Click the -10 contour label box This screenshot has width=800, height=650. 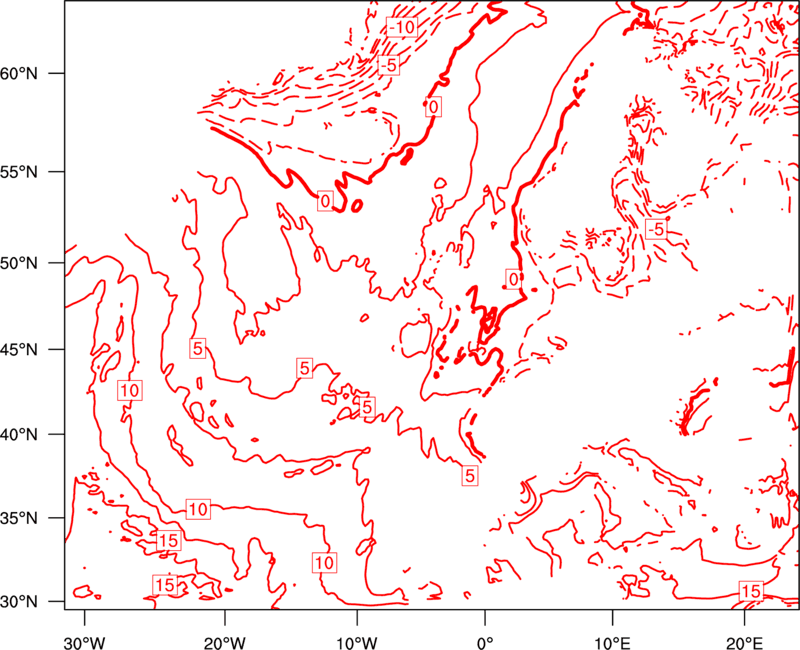pos(402,27)
